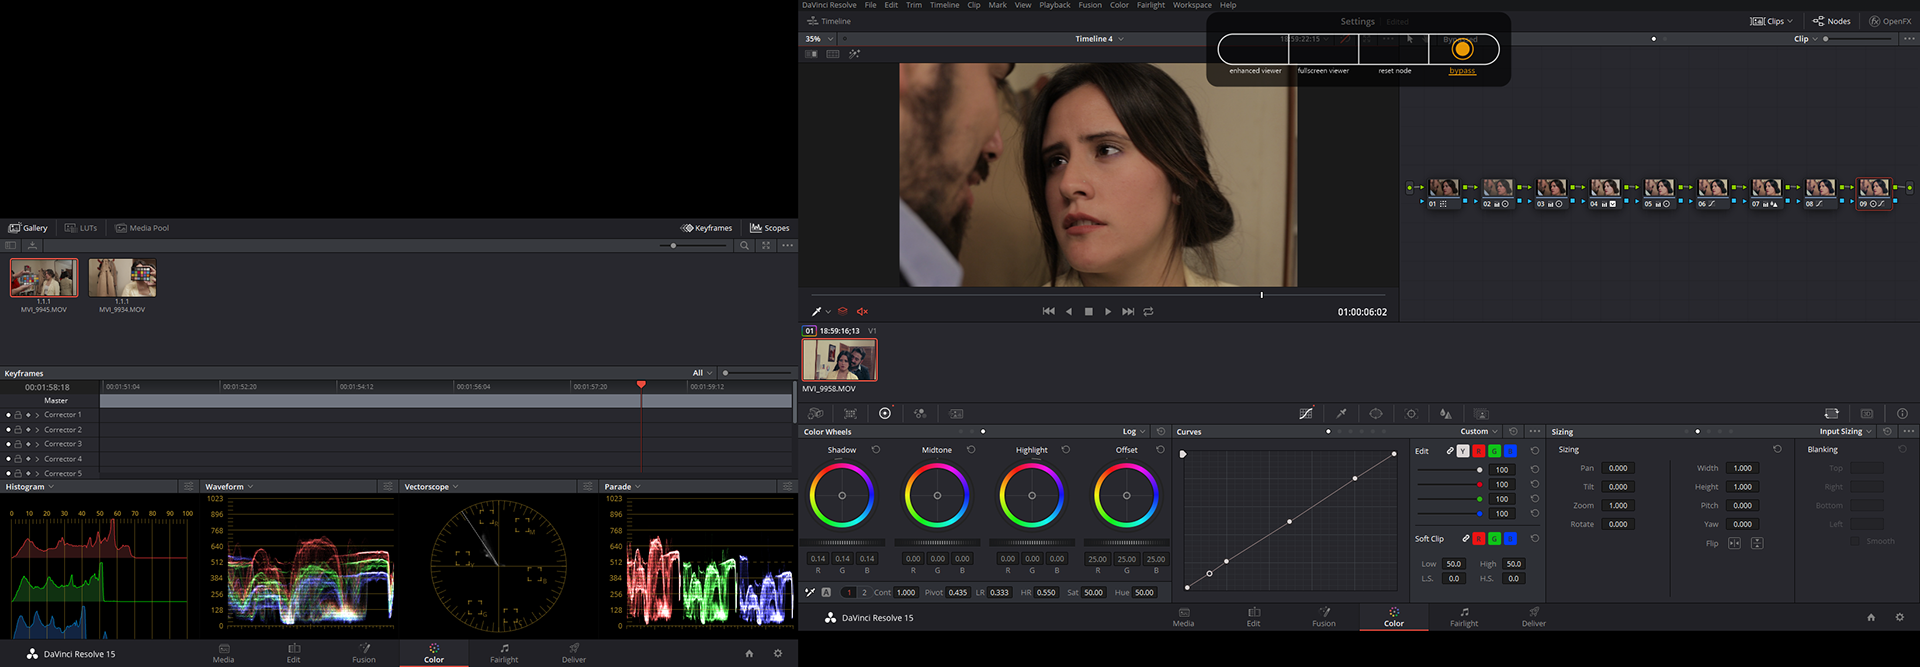Open the Custom curves mode dropdown
This screenshot has height=667, width=1920.
[x=1479, y=432]
